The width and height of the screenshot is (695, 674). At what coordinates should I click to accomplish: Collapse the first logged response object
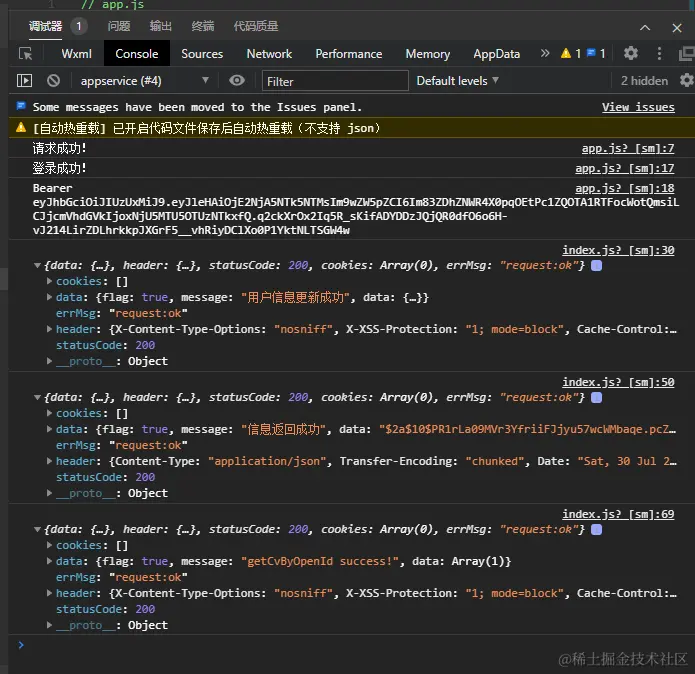point(38,265)
